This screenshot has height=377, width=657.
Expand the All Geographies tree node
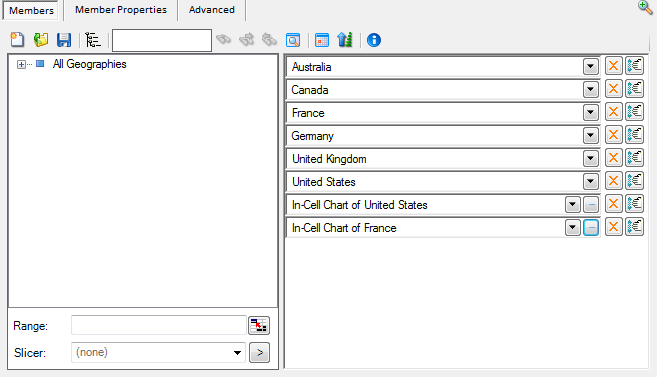click(21, 65)
